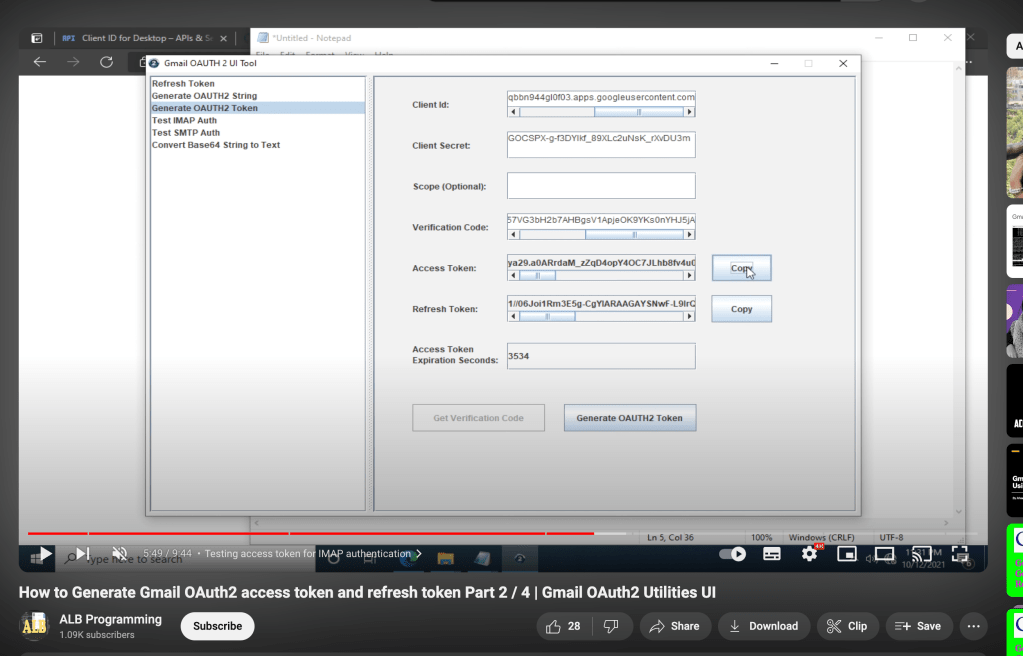Focus the Client Secret text field
This screenshot has width=1023, height=656.
pos(601,145)
